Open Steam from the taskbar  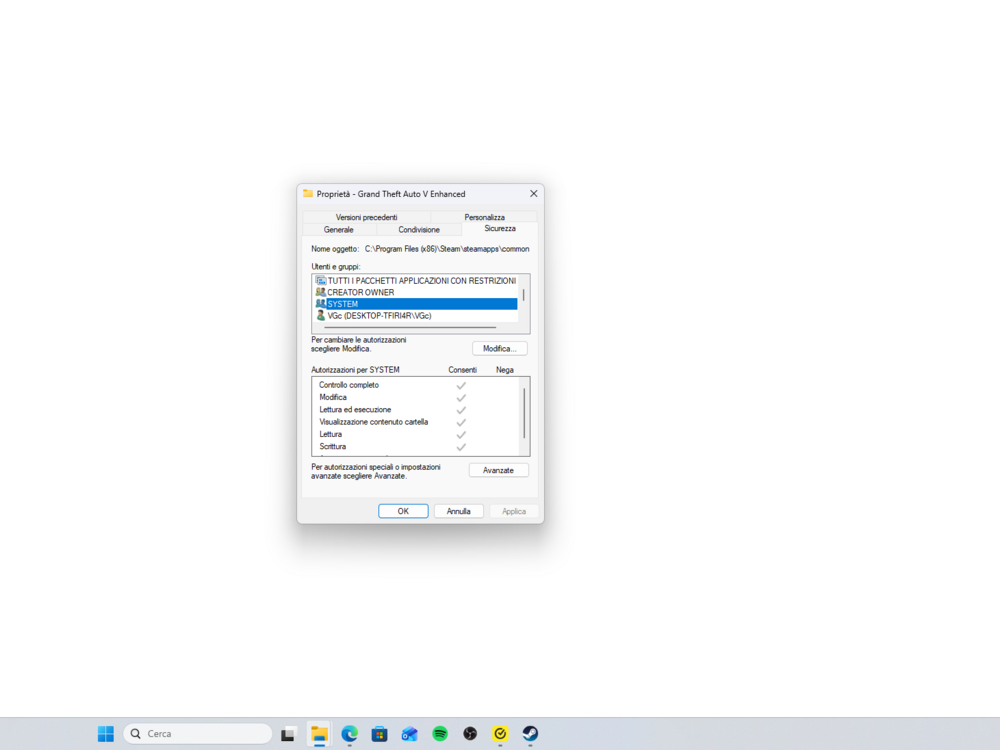[531, 733]
